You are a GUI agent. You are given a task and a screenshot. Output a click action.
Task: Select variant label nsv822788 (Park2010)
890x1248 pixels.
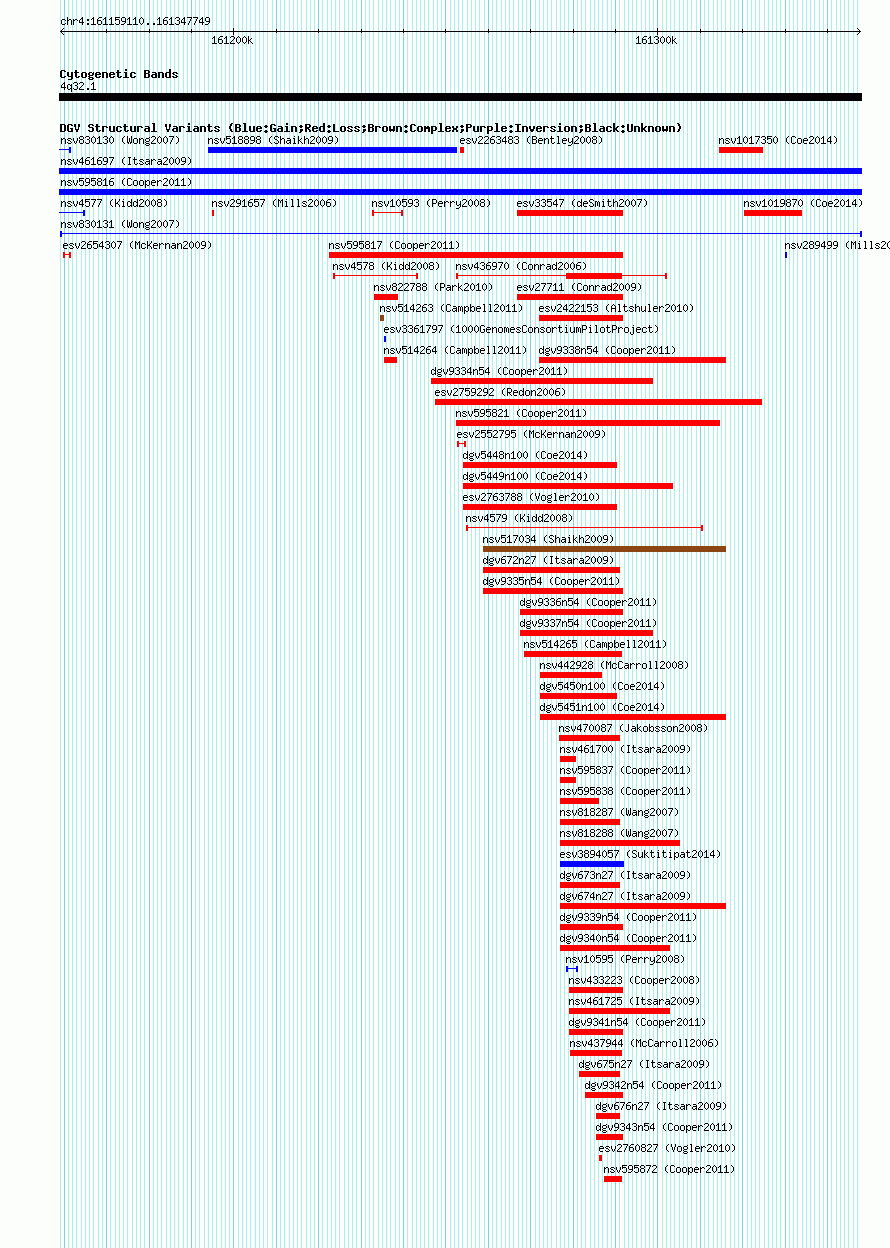coord(433,287)
